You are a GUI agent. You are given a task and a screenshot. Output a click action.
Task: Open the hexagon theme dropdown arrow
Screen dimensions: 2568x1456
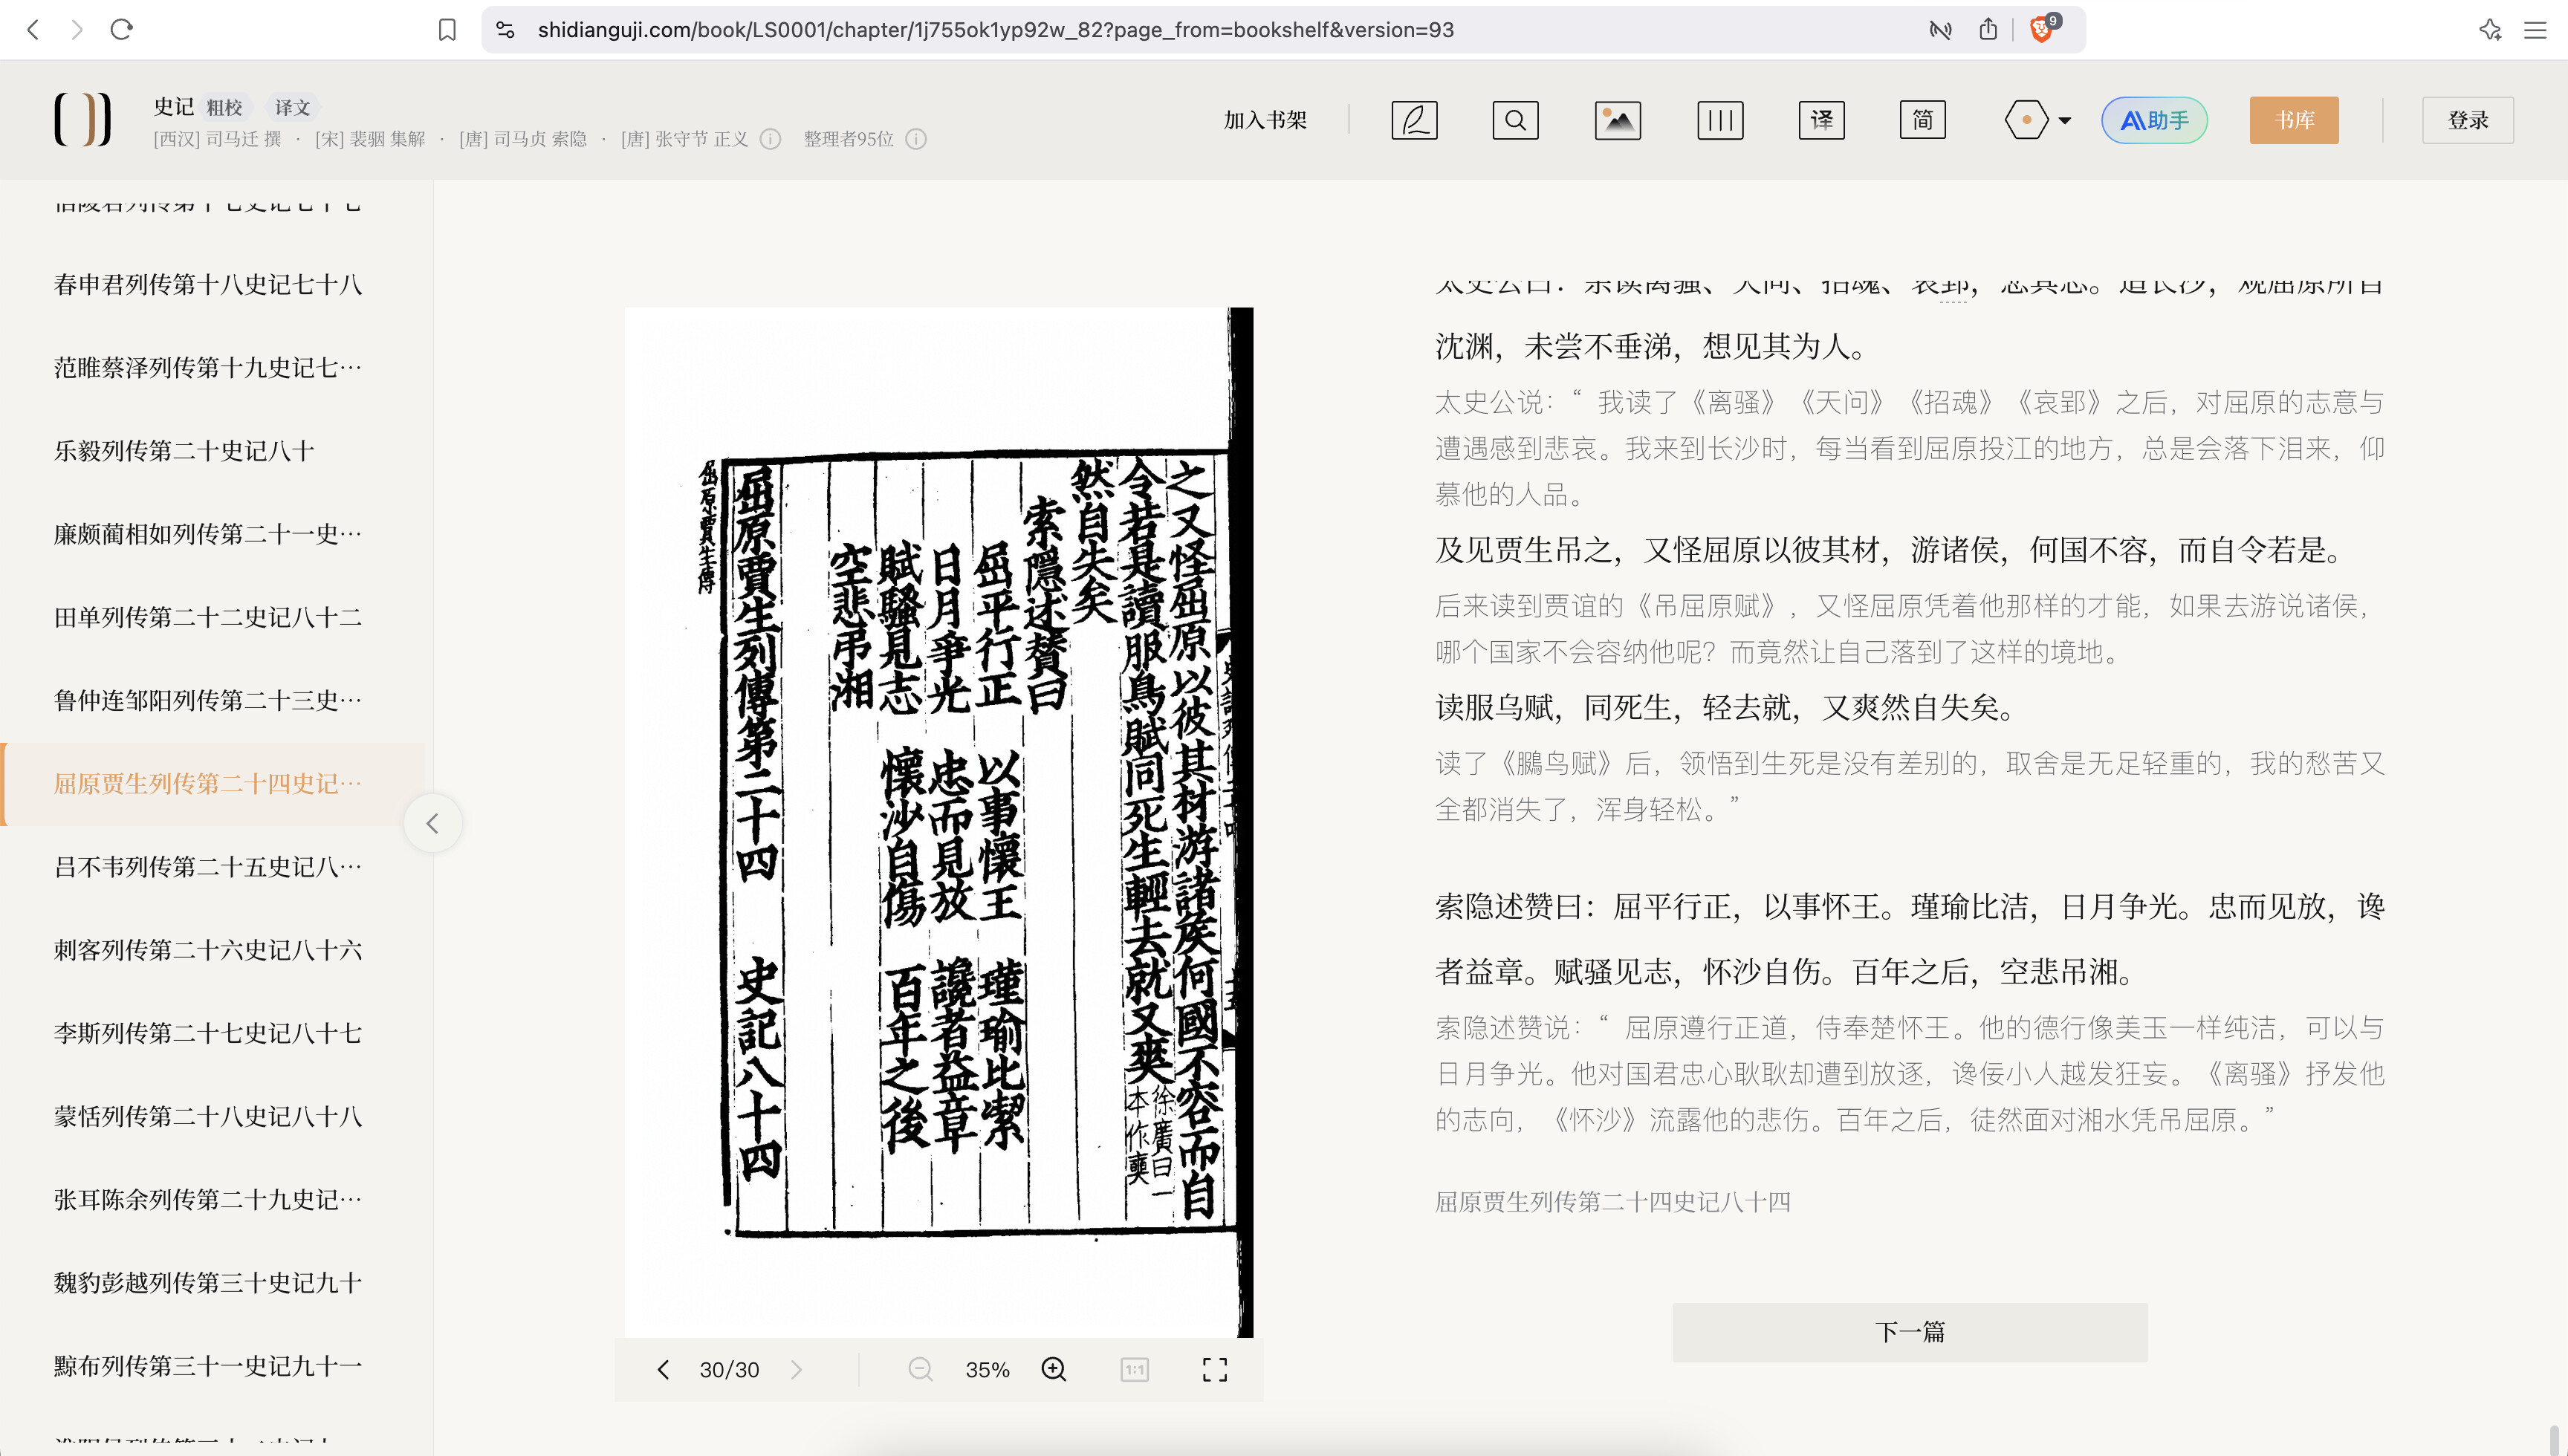point(2064,120)
